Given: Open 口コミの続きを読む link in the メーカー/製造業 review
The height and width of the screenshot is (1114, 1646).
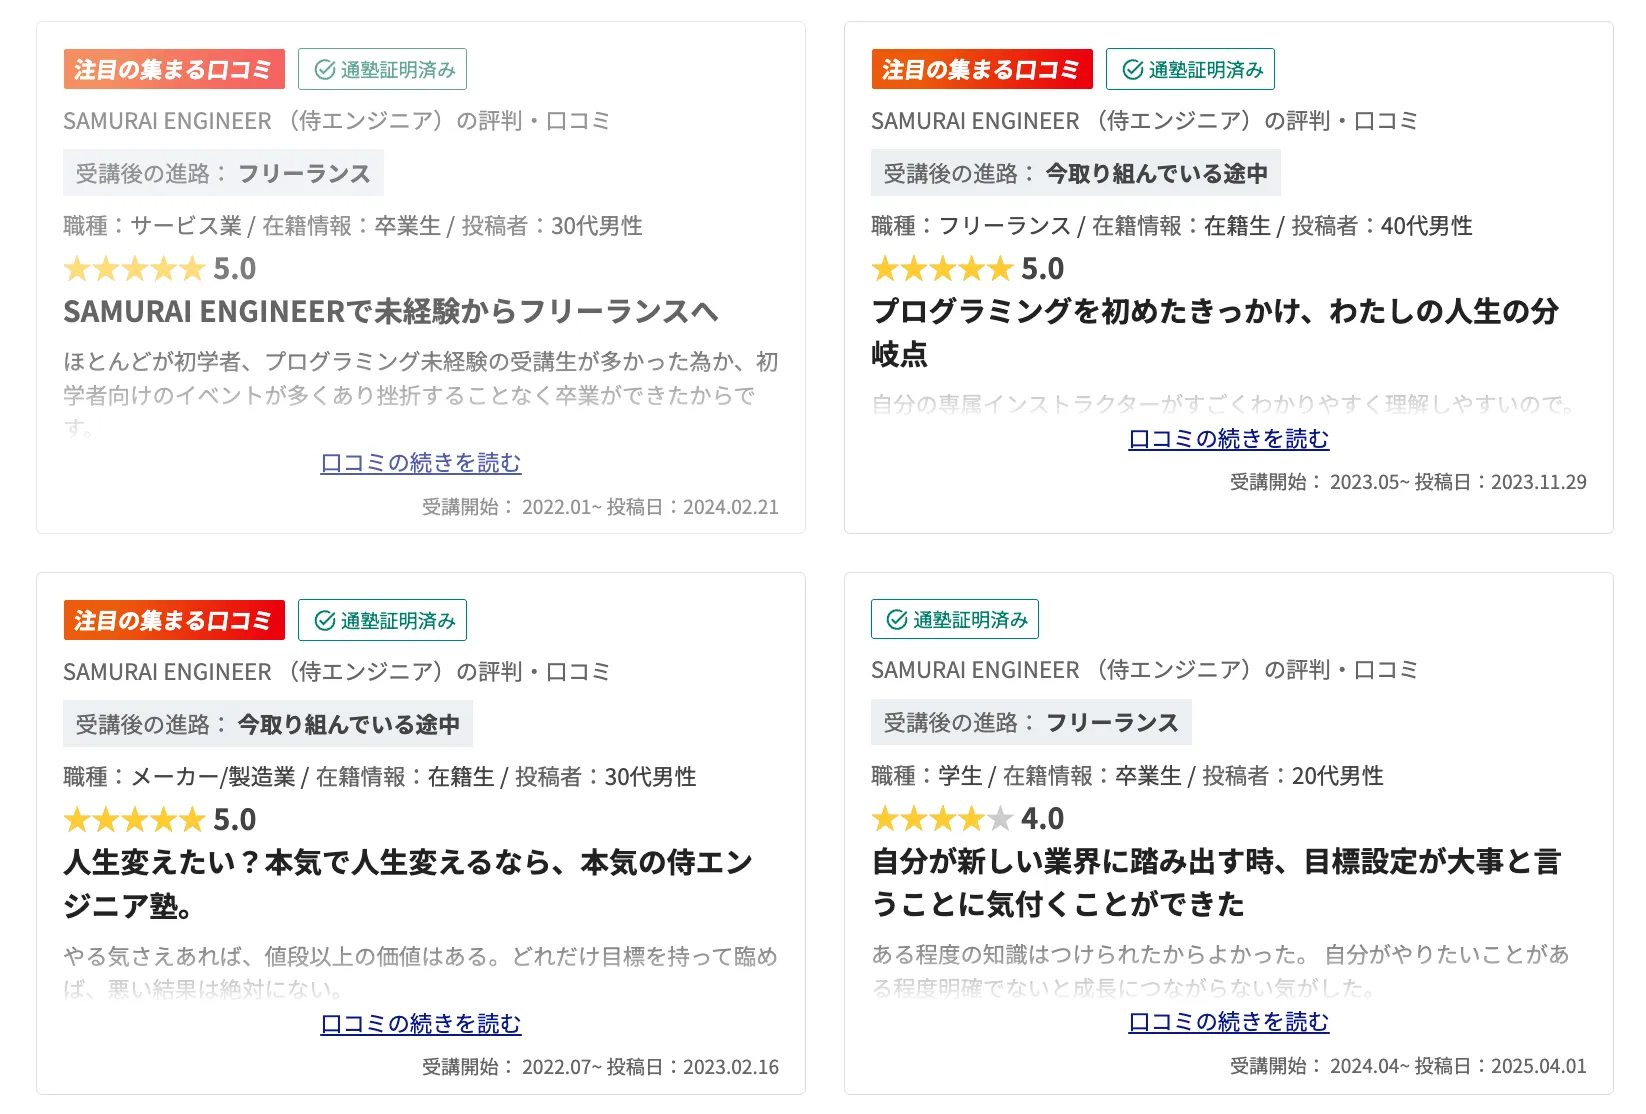Looking at the screenshot, I should [x=421, y=1024].
